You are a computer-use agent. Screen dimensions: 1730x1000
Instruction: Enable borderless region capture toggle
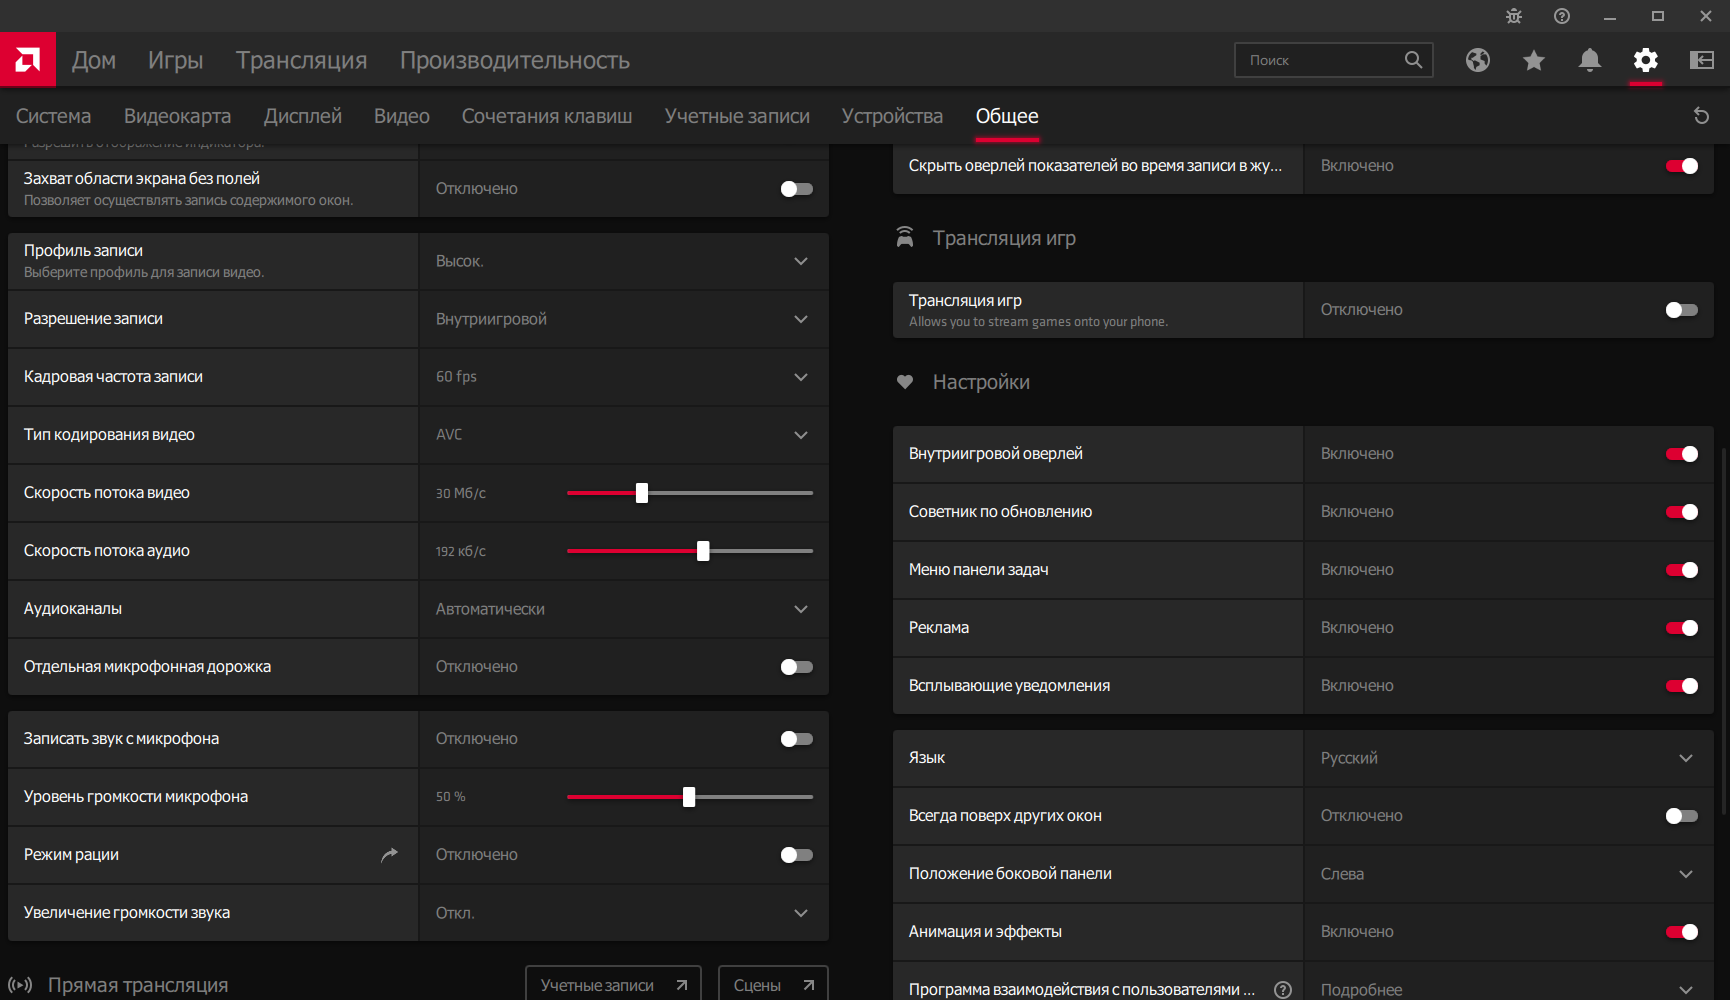[x=796, y=189]
